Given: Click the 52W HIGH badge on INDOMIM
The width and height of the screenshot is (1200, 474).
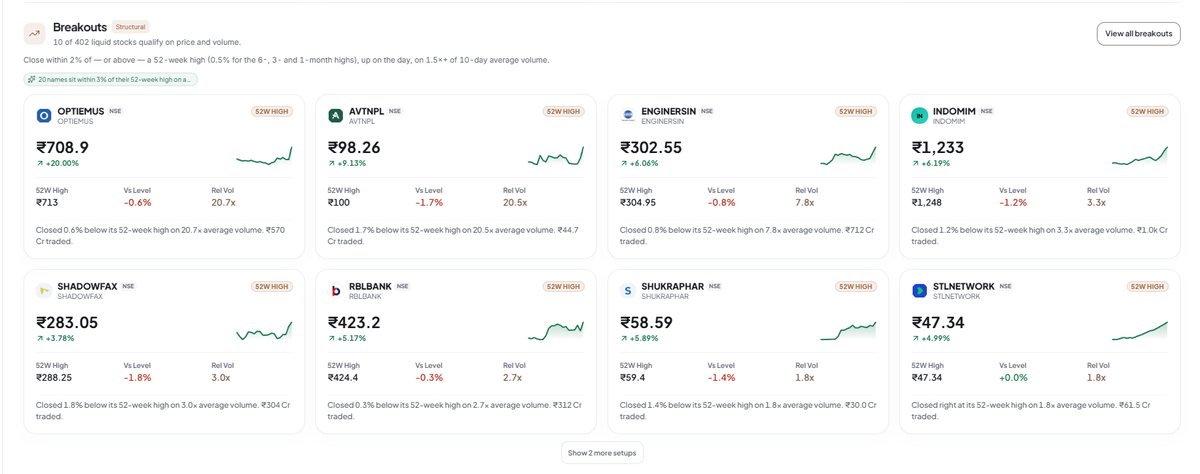Looking at the screenshot, I should (1148, 111).
